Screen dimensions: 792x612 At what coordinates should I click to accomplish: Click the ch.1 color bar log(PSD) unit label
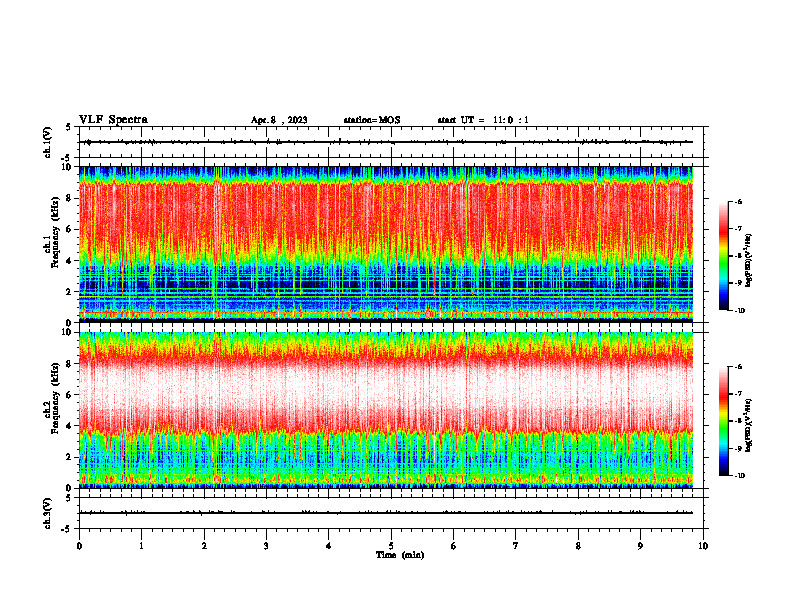point(749,260)
